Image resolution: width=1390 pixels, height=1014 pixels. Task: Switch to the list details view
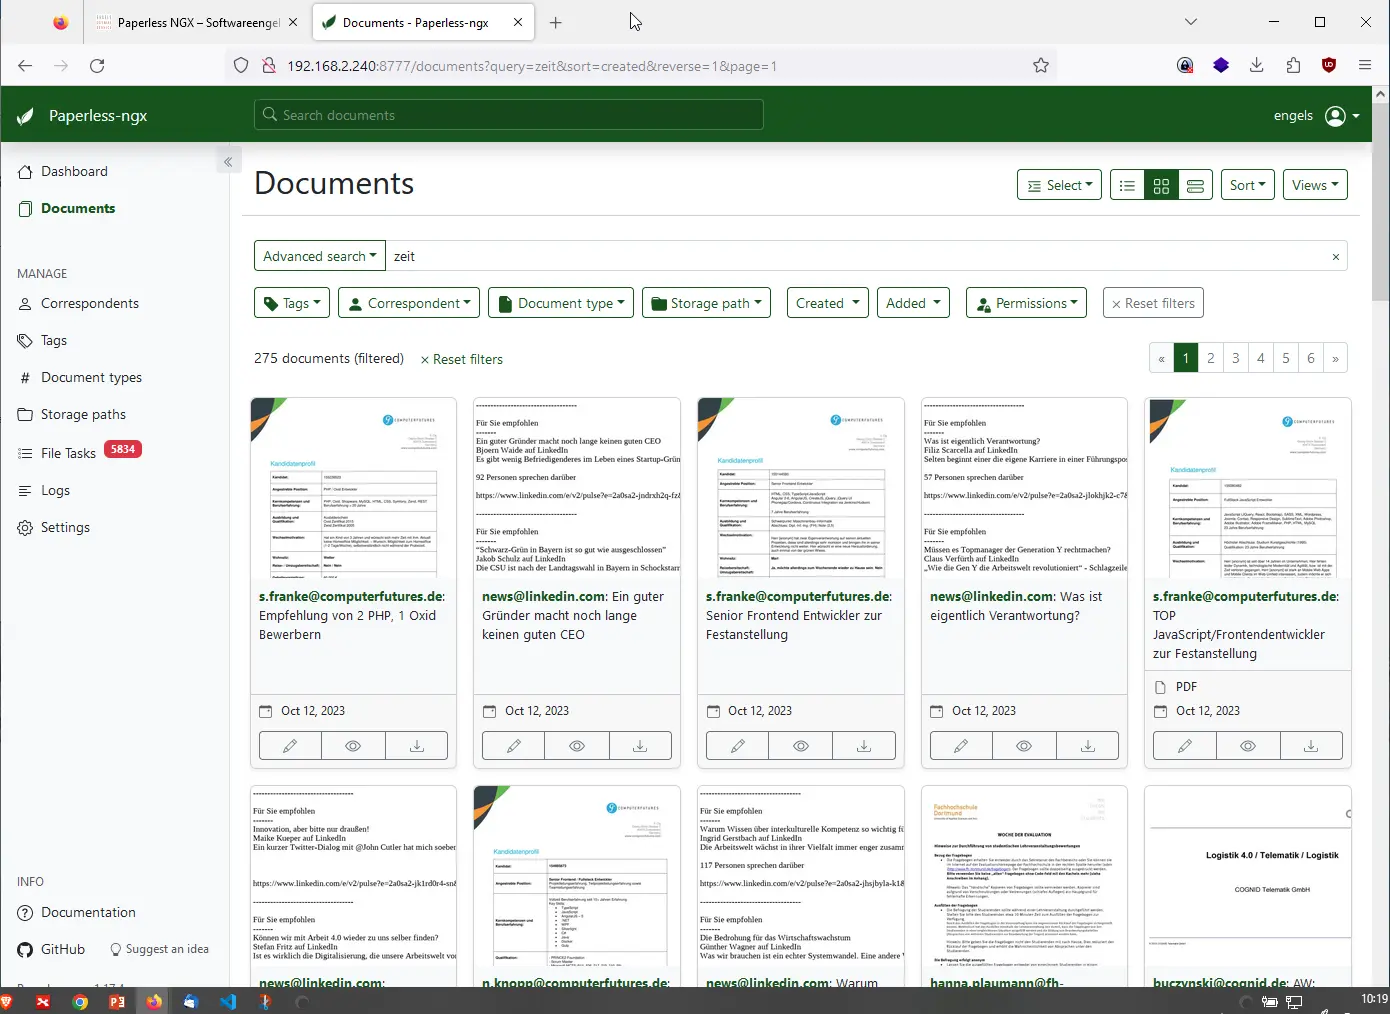[x=1127, y=185]
